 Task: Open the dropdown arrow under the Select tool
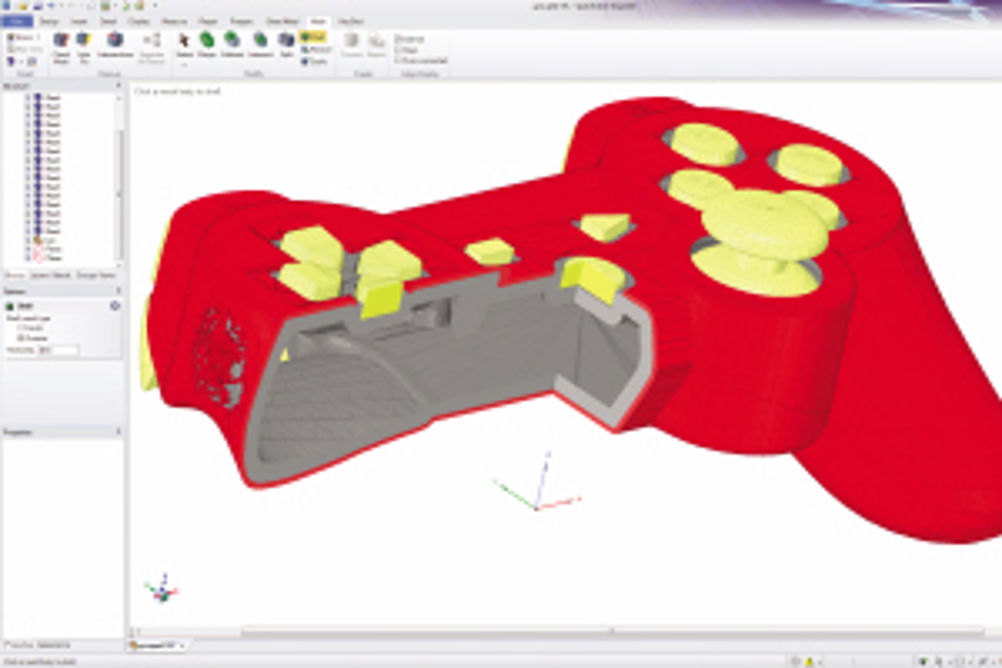click(184, 65)
